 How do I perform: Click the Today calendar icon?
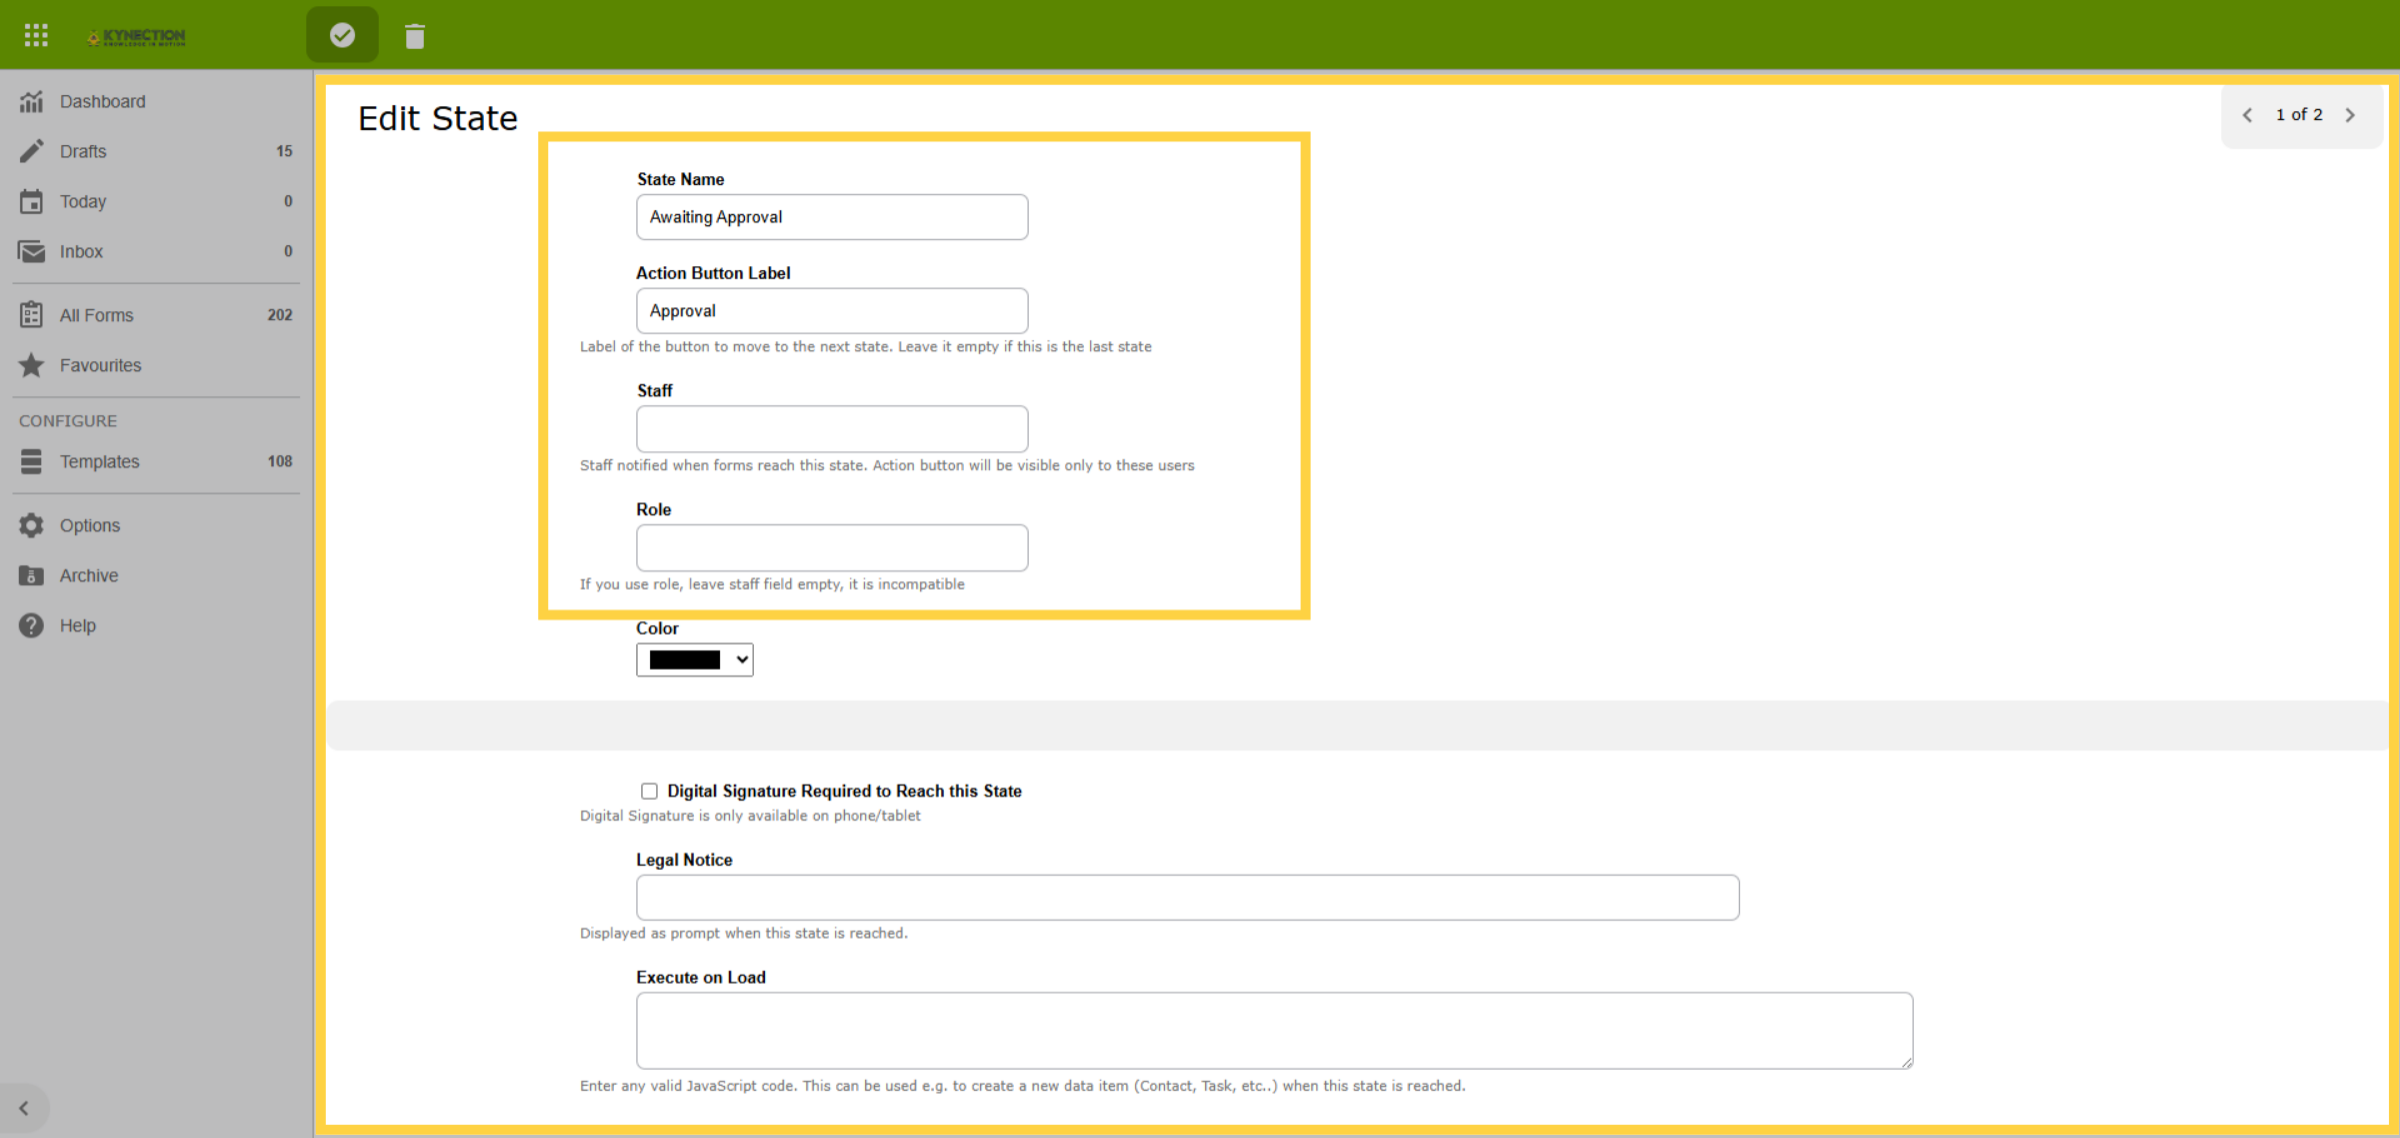click(32, 201)
